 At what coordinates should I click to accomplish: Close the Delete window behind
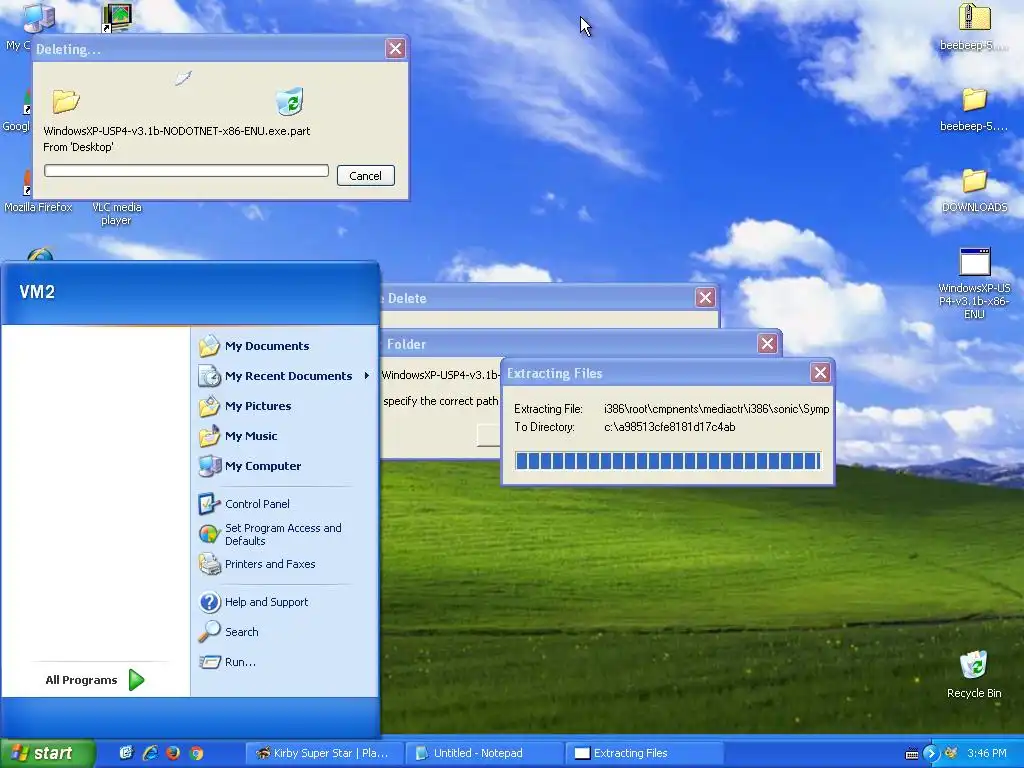click(x=705, y=298)
